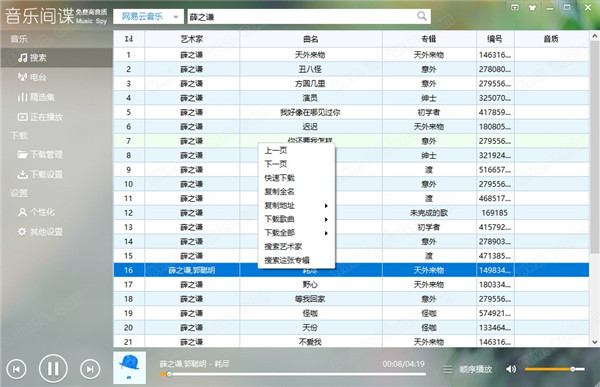Screen dimensions: 600x387
Task: Click the scrollbar down arrow
Action: (594, 342)
